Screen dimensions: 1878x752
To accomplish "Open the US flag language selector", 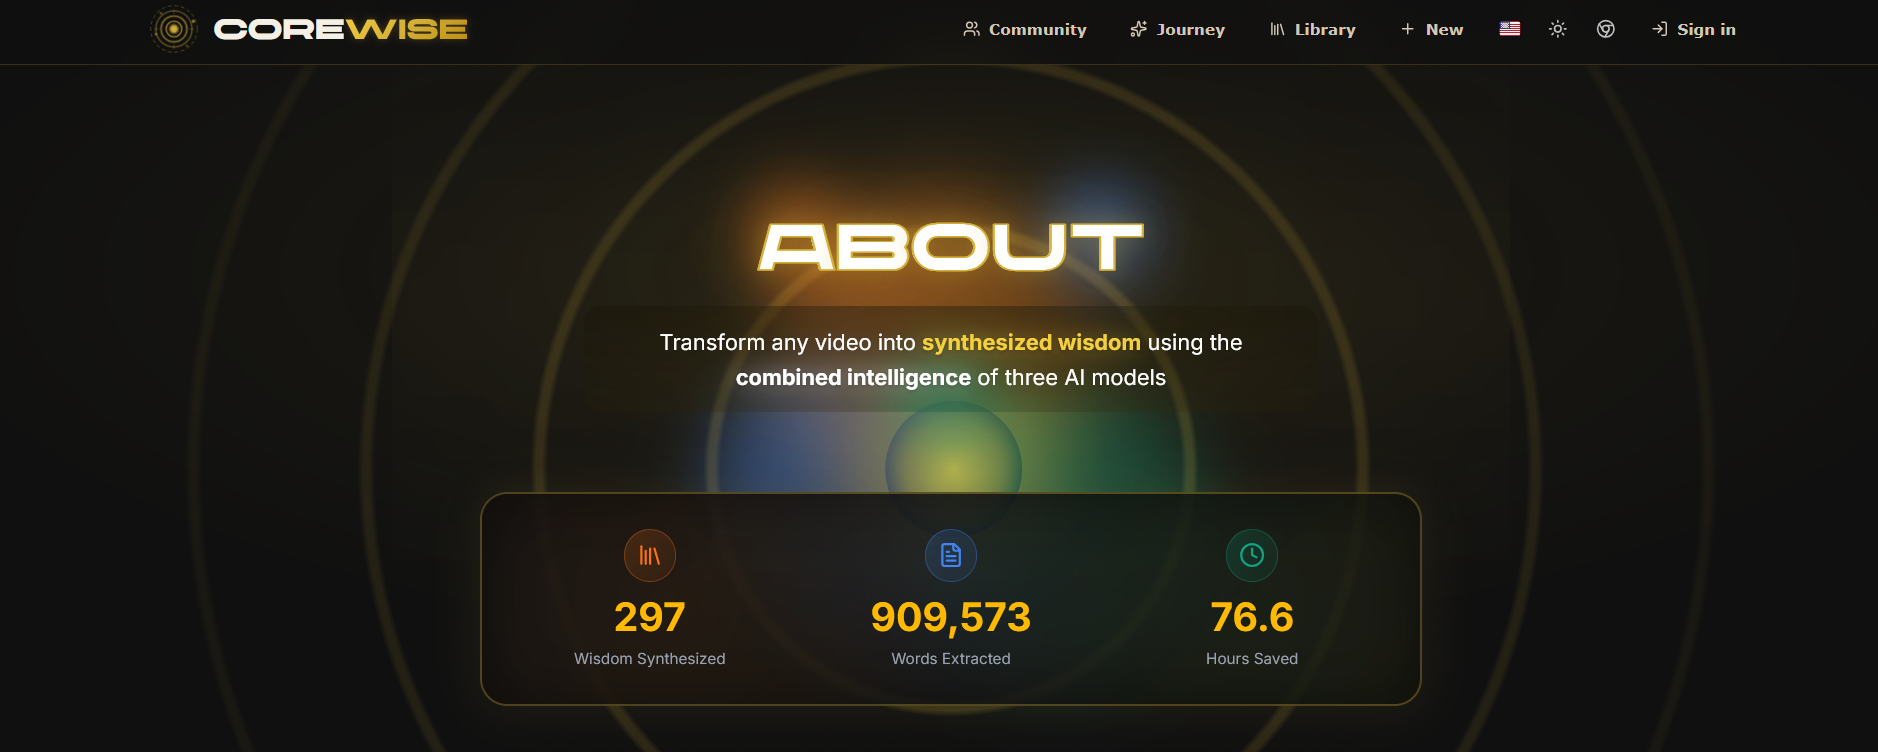I will pyautogui.click(x=1510, y=29).
